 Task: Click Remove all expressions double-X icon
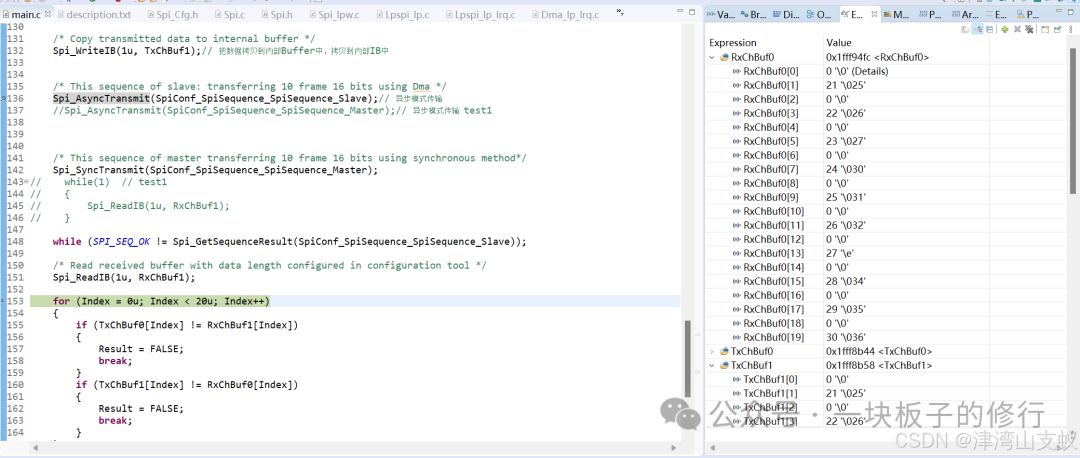click(x=1030, y=30)
